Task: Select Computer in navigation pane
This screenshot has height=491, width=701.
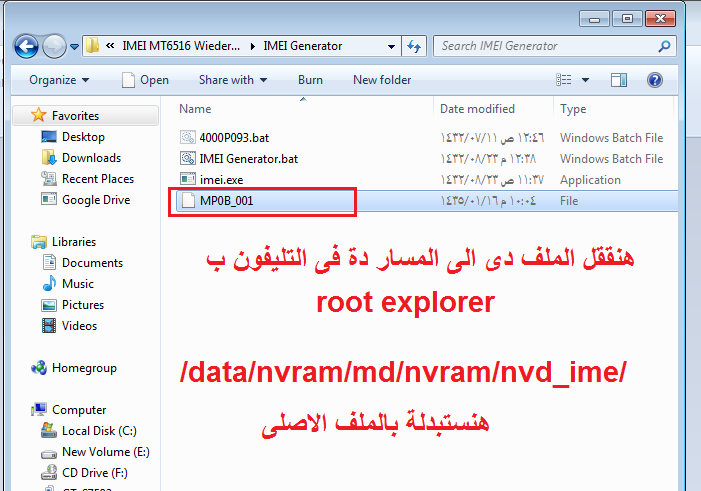Action: pyautogui.click(x=79, y=410)
